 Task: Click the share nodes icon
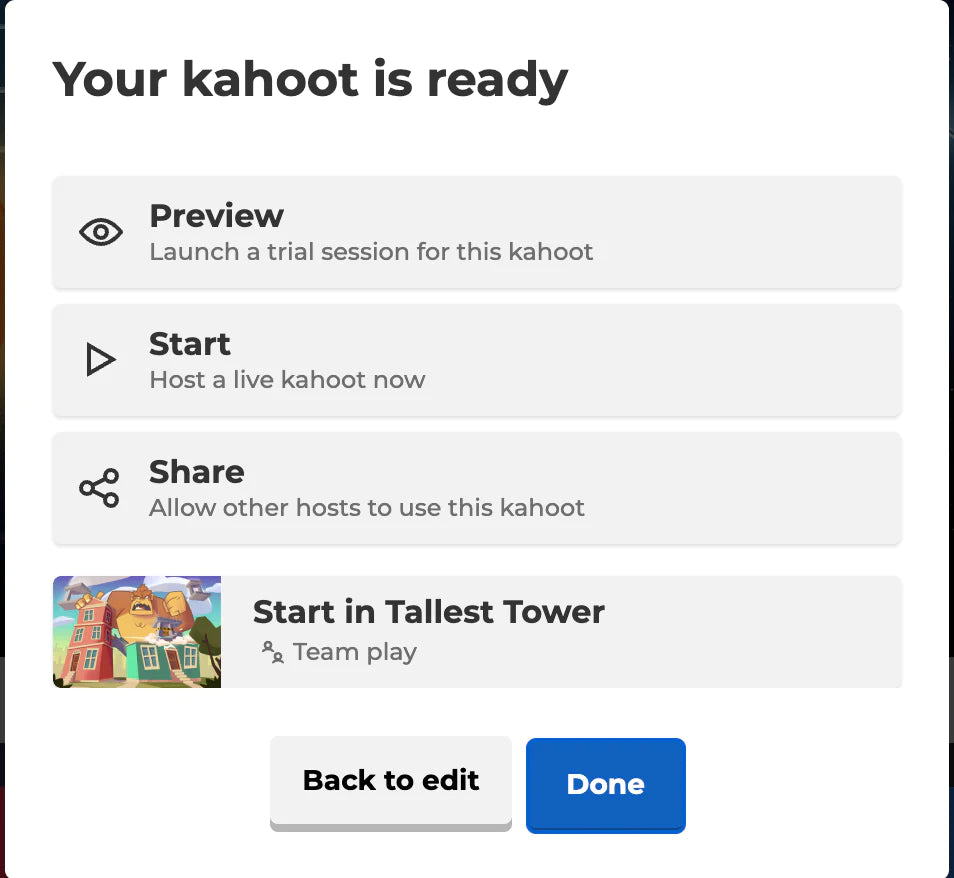click(99, 488)
